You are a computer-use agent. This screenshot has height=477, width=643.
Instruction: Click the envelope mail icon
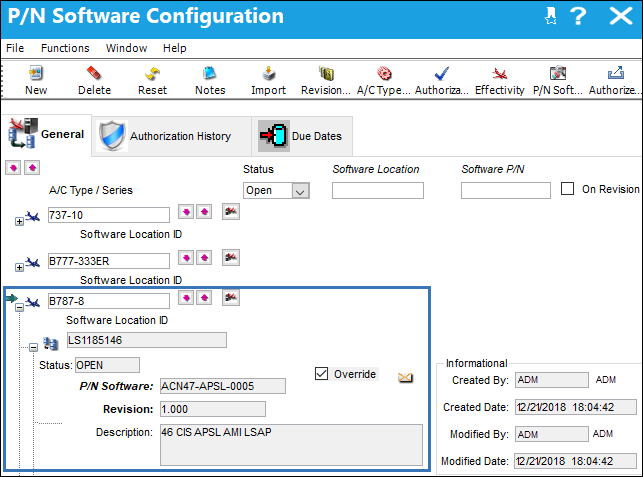tap(405, 377)
